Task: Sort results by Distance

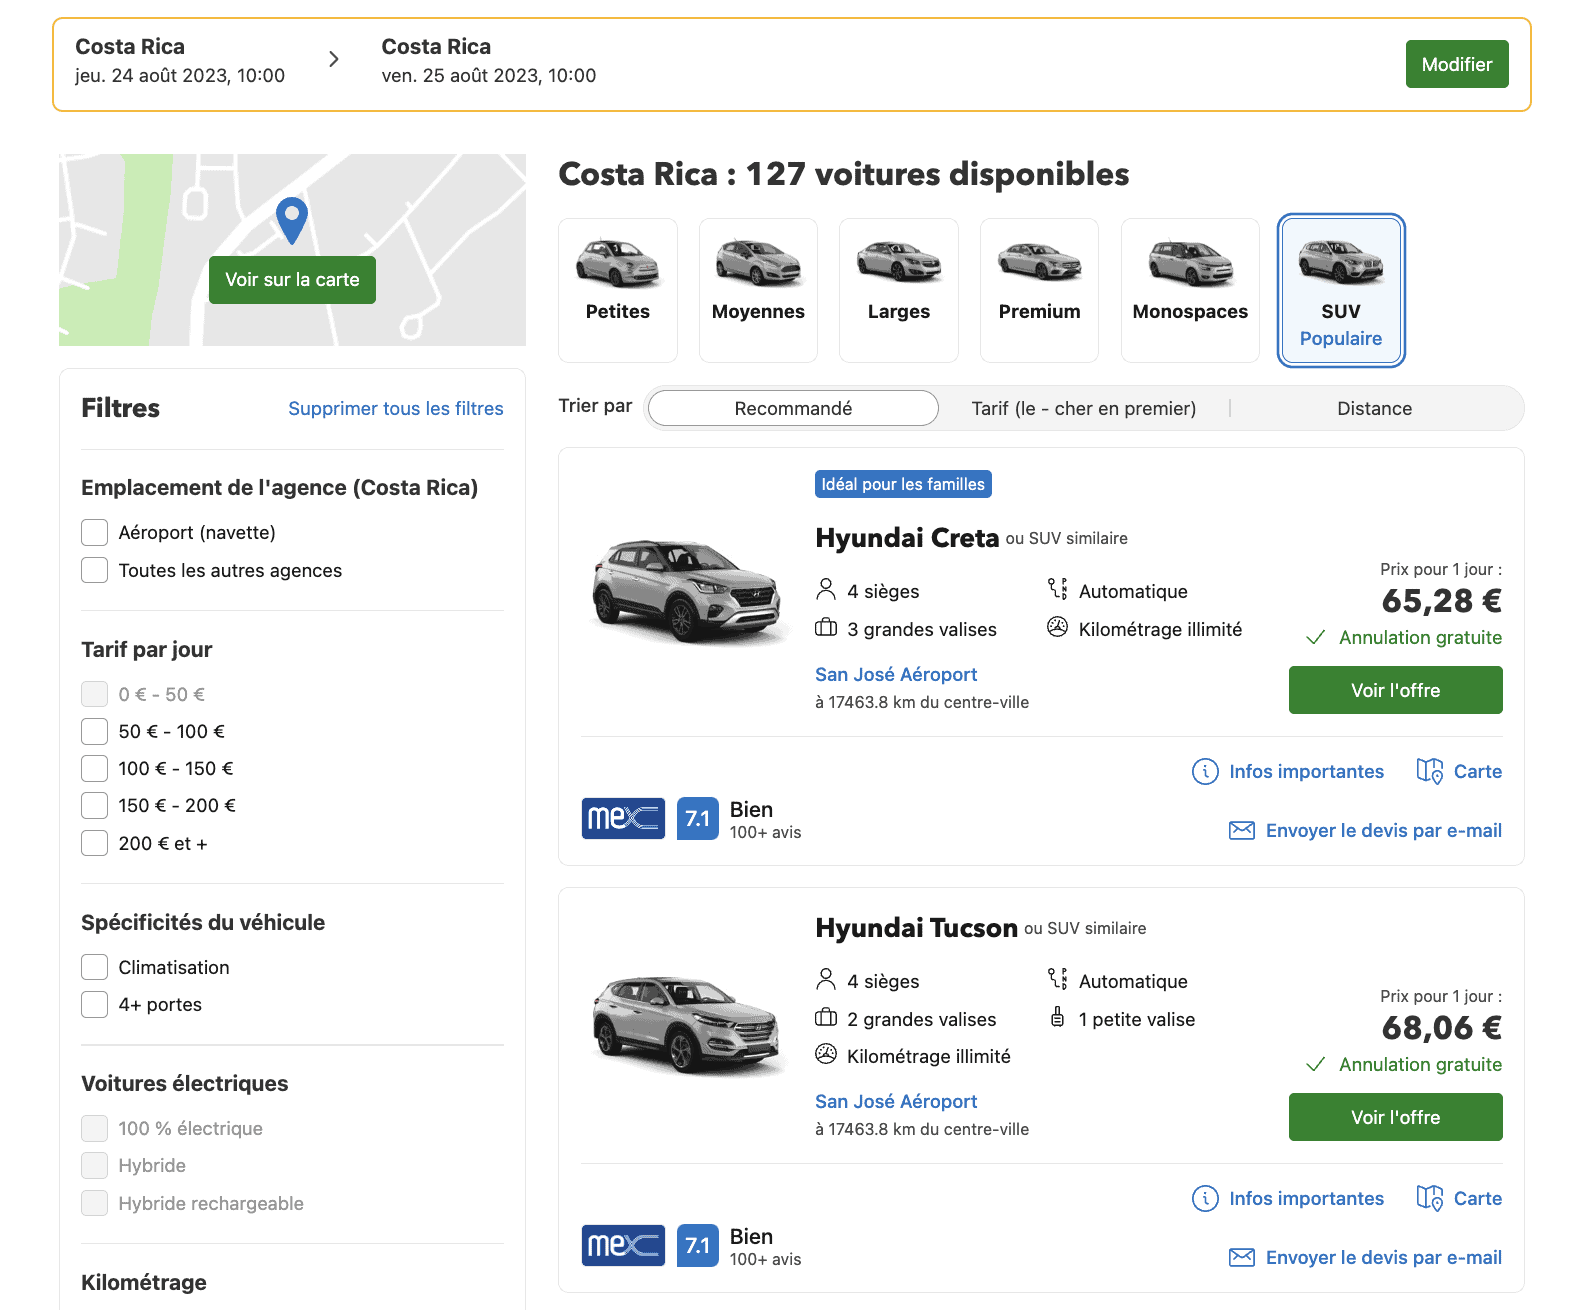Action: click(x=1375, y=408)
